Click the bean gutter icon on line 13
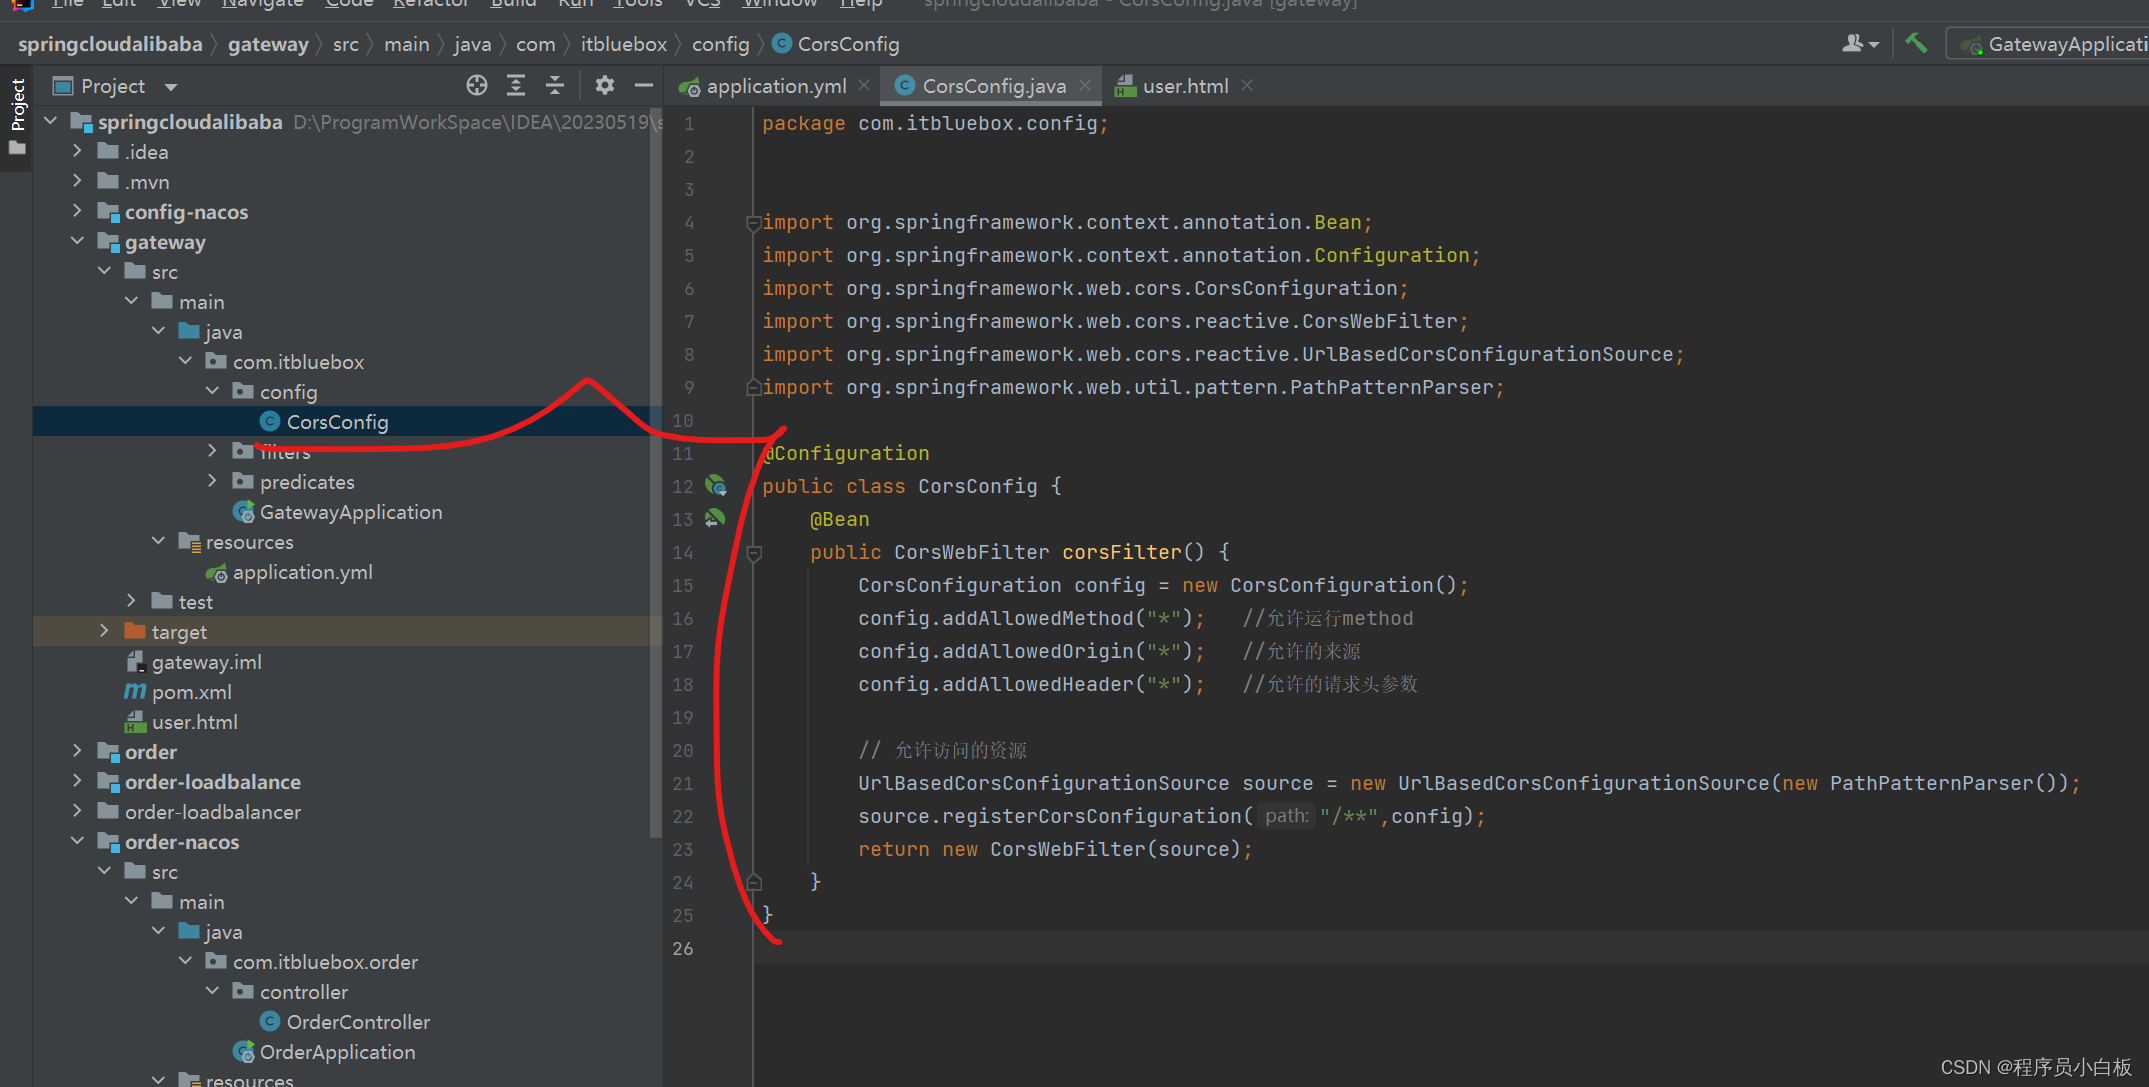This screenshot has height=1087, width=2149. 714,519
